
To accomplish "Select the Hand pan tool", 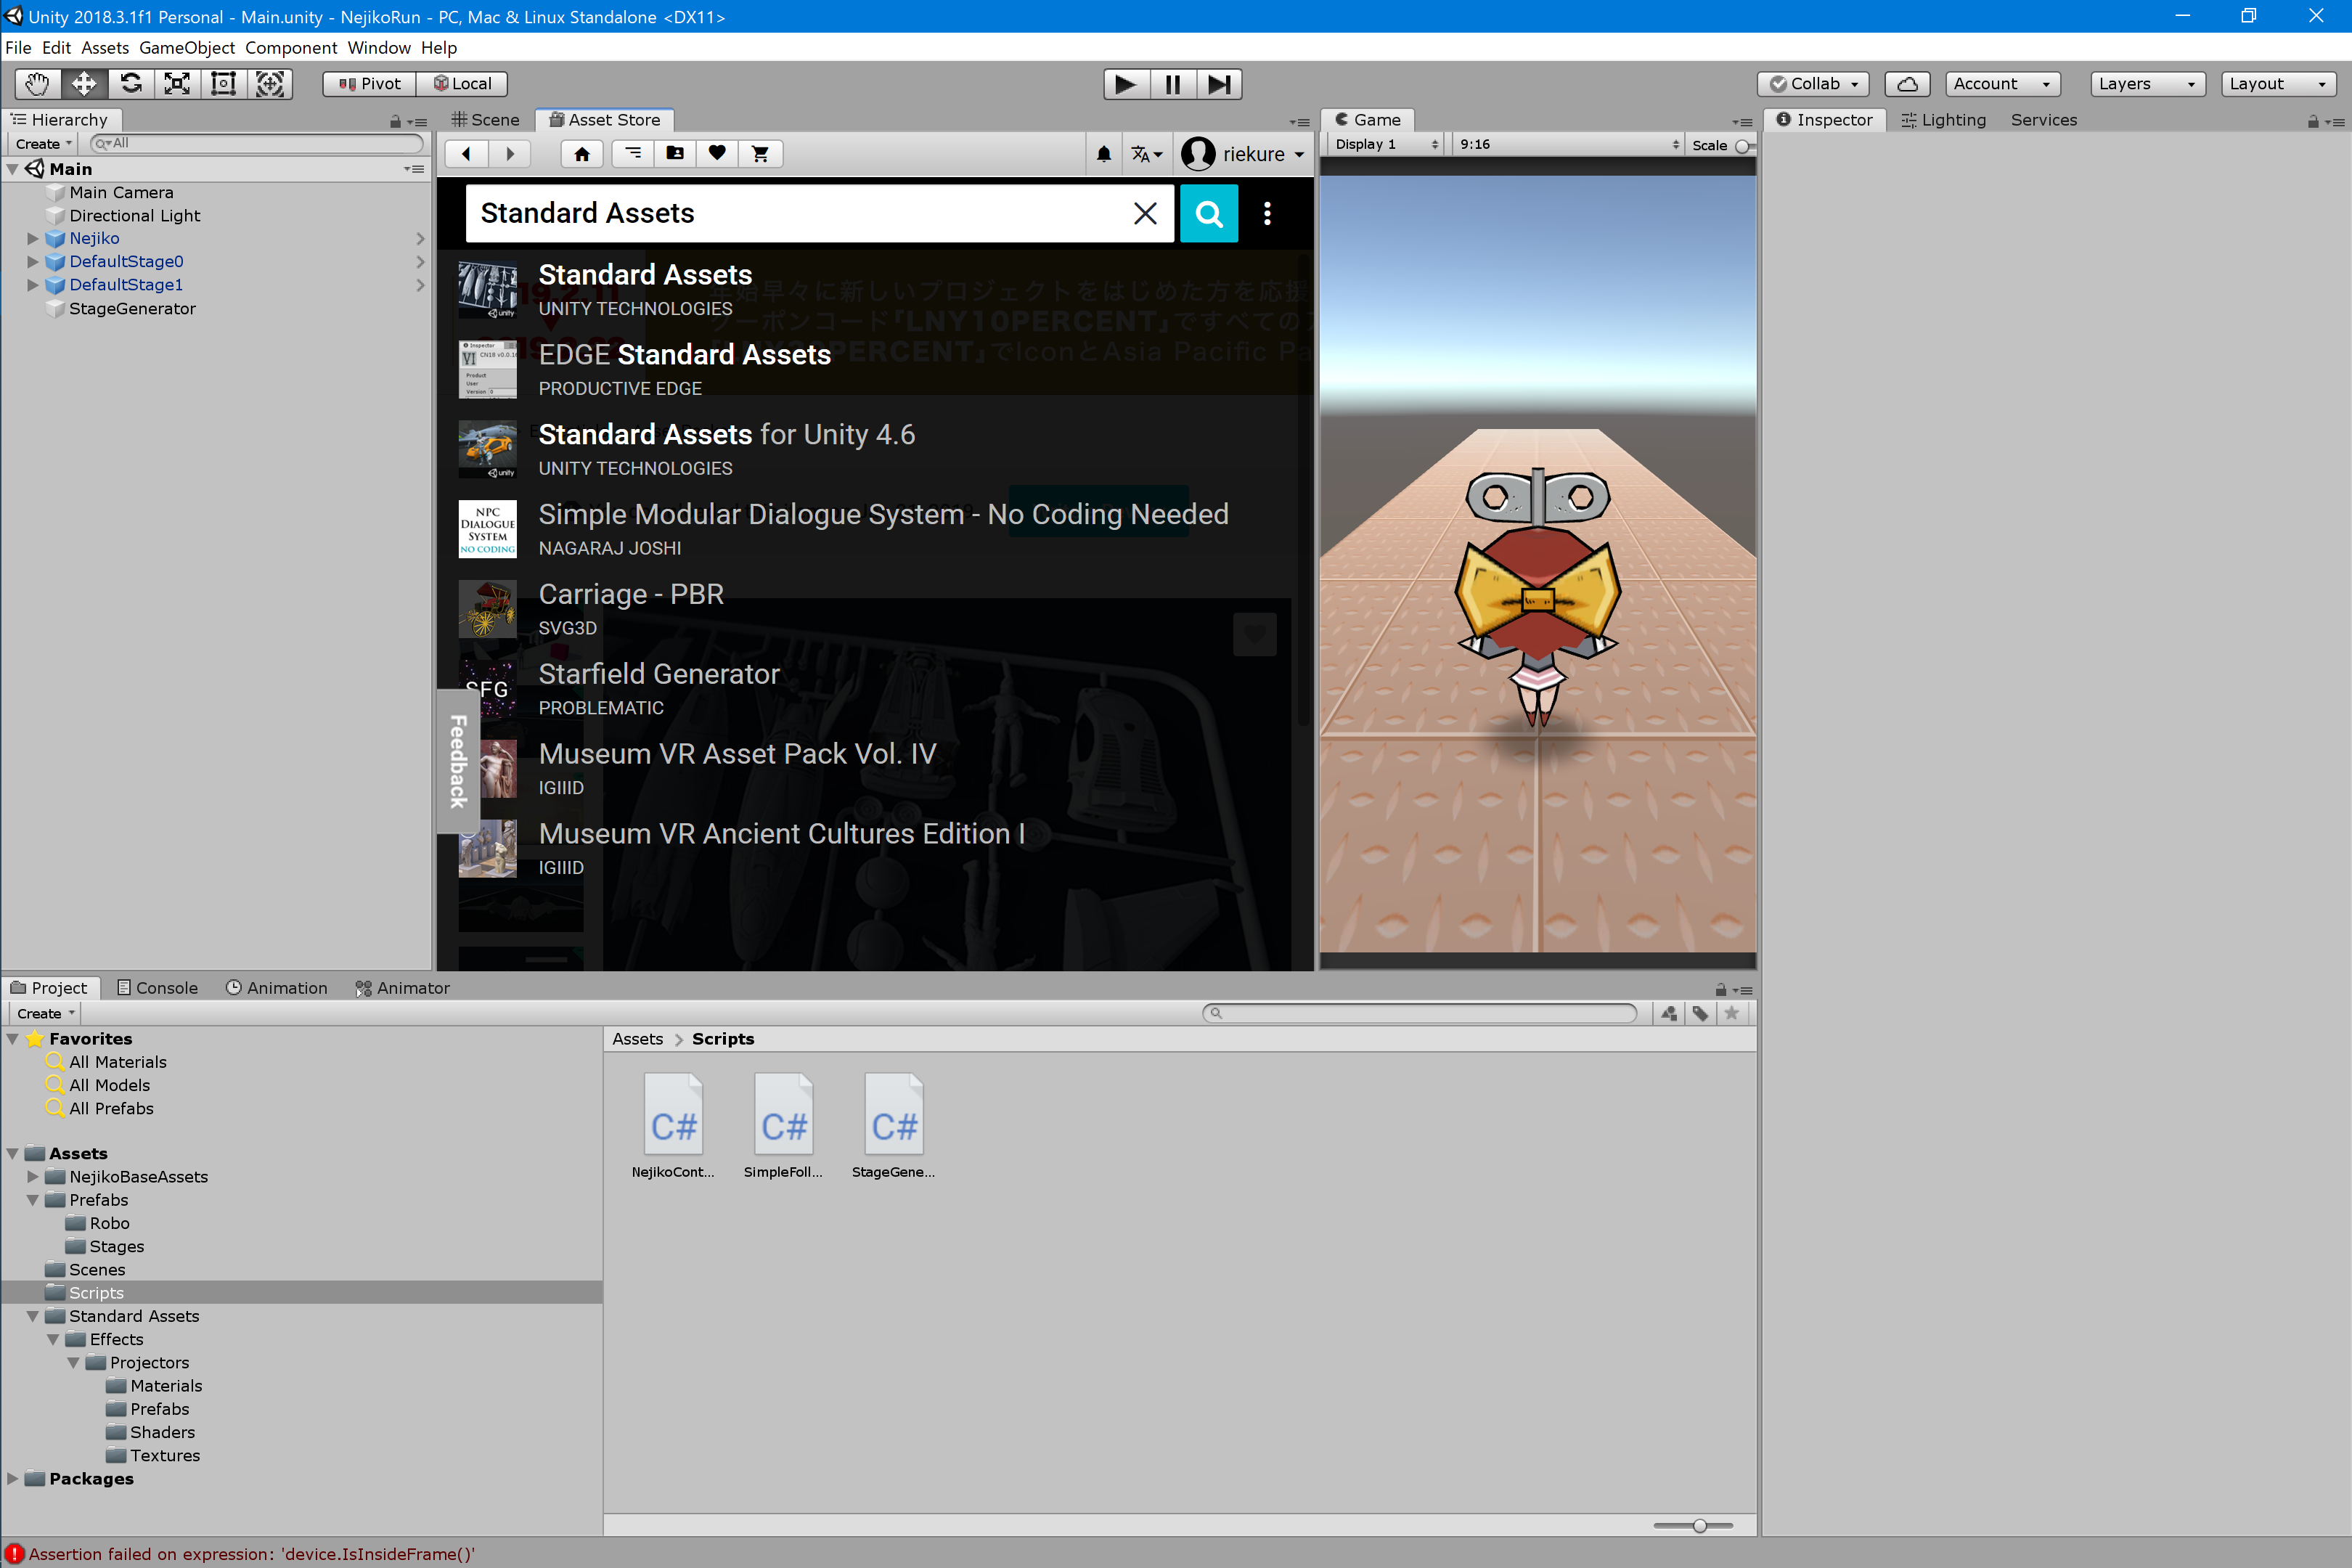I will [x=37, y=84].
